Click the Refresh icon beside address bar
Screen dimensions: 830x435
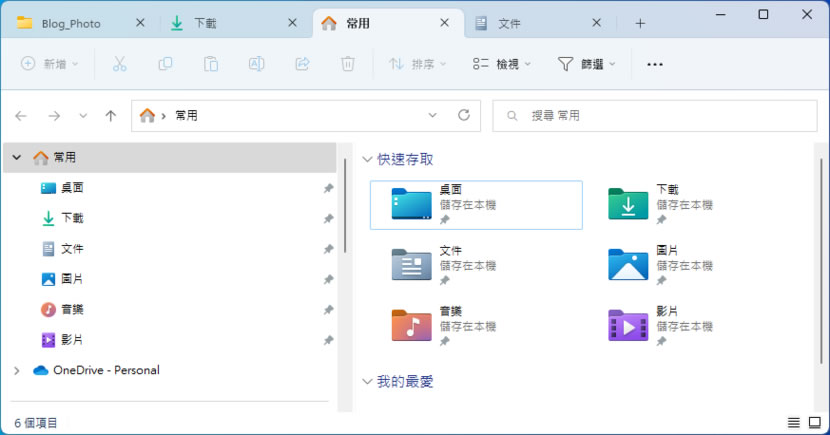pos(463,115)
